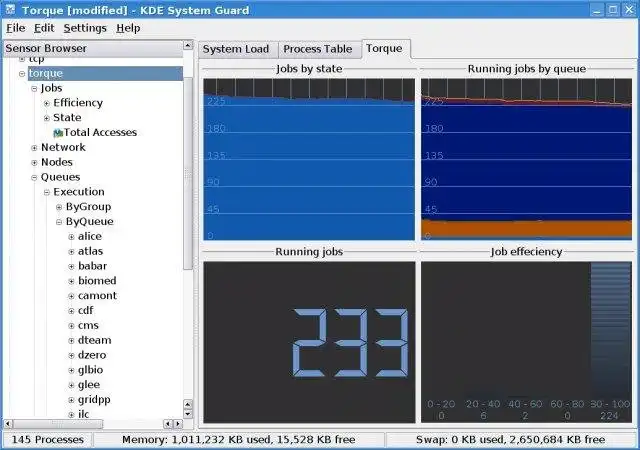Click the Running jobs 233 display
Viewport: 640px width, 450px height.
[309, 342]
